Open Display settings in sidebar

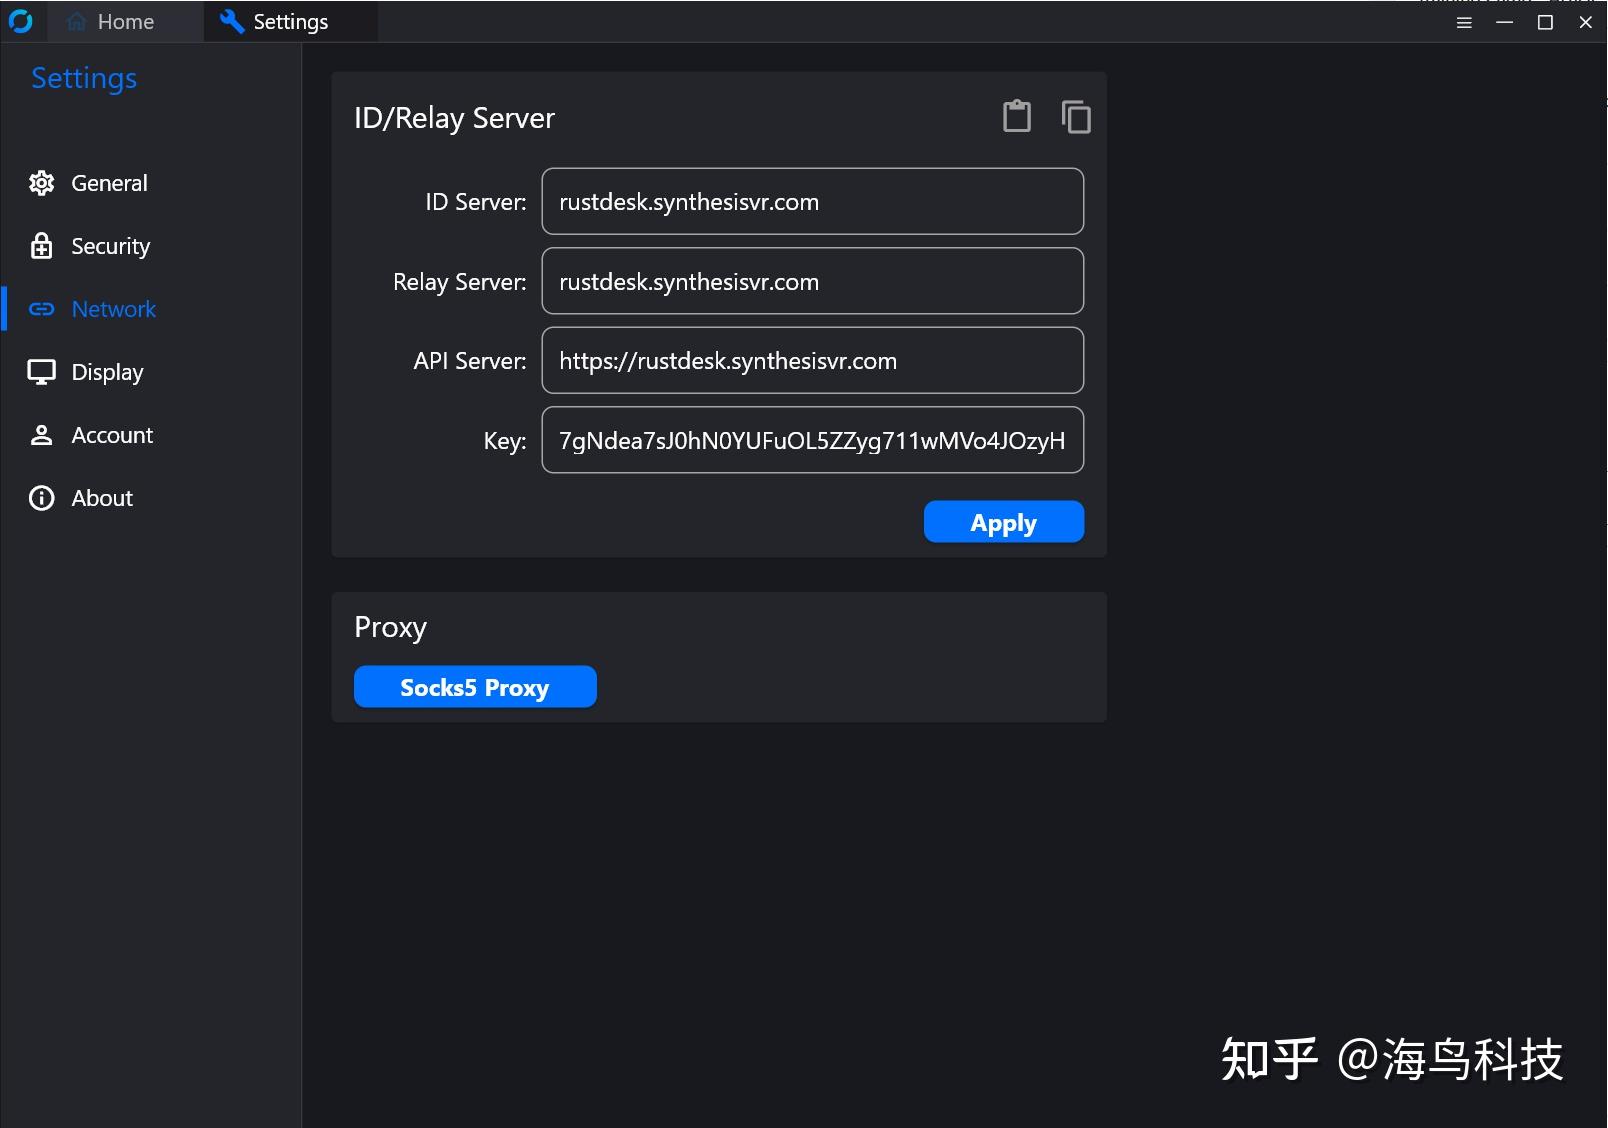point(150,372)
